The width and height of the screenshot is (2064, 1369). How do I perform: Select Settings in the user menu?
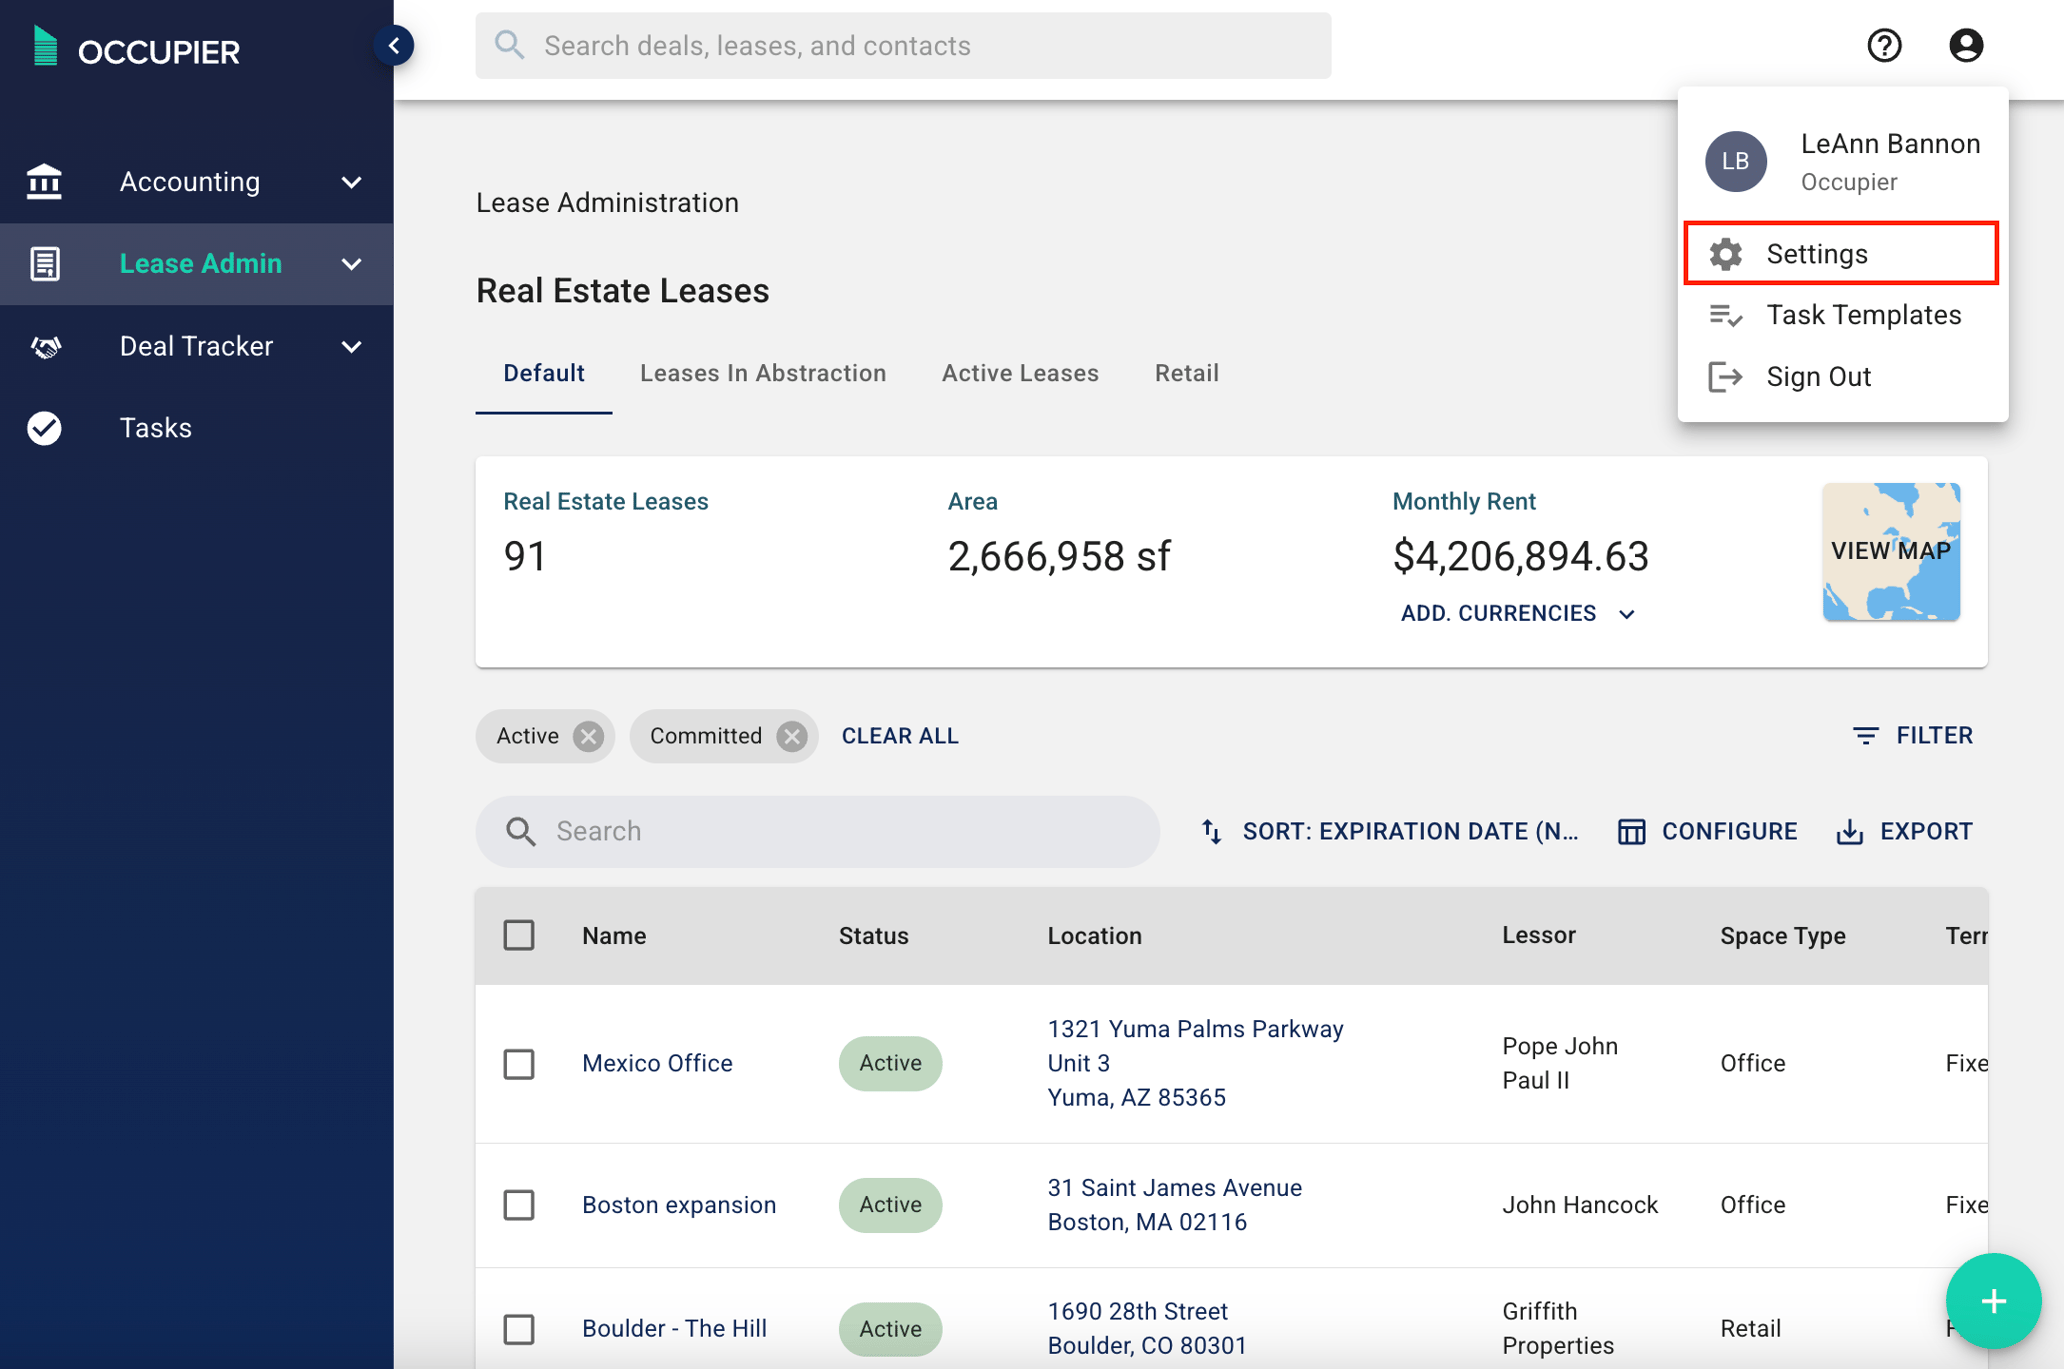(1841, 254)
